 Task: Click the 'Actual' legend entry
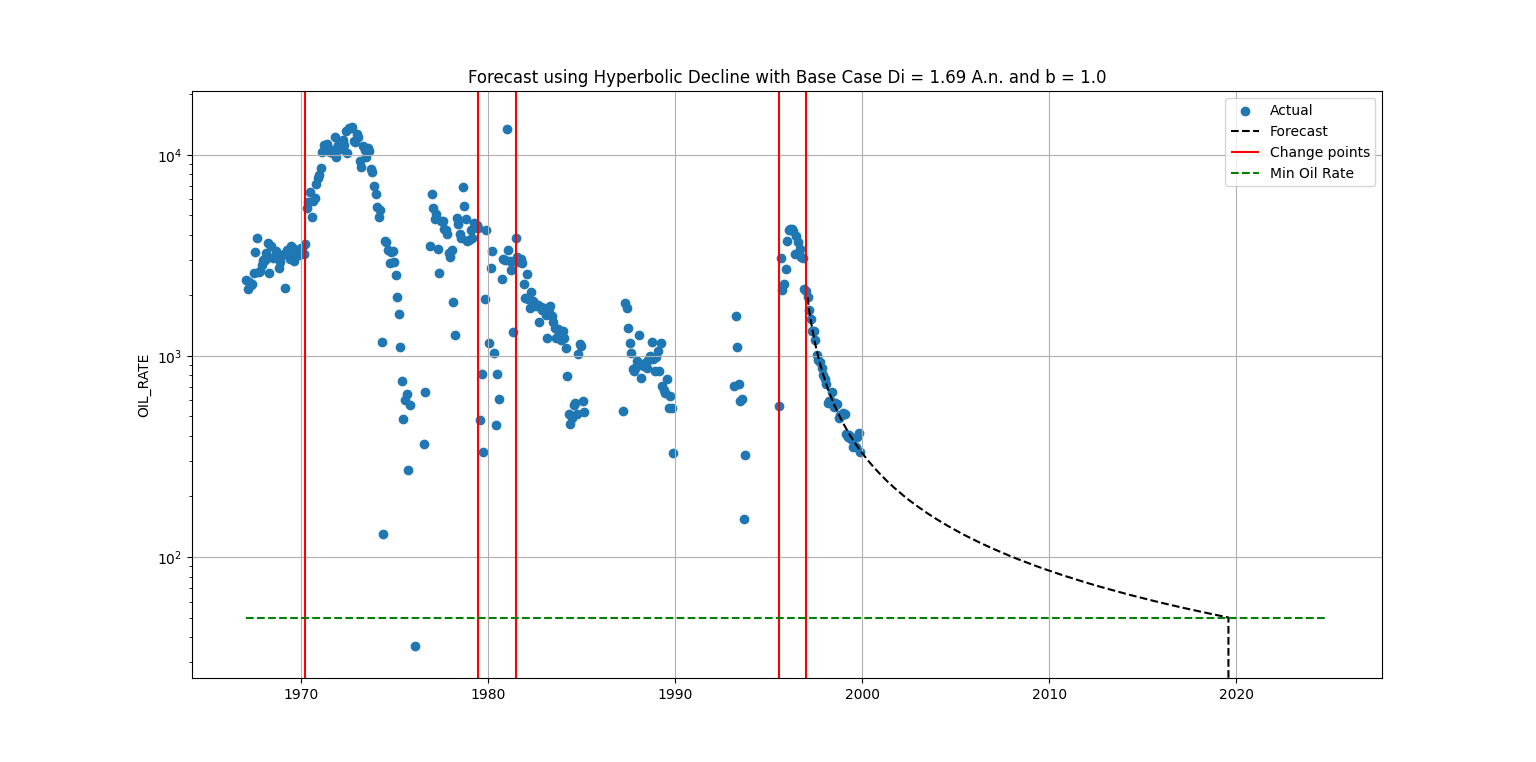tap(1291, 111)
